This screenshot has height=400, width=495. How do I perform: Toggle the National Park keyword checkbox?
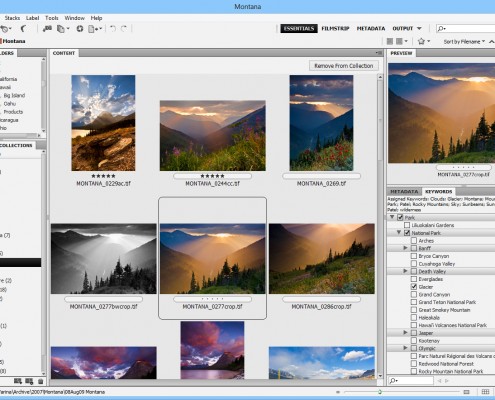407,233
